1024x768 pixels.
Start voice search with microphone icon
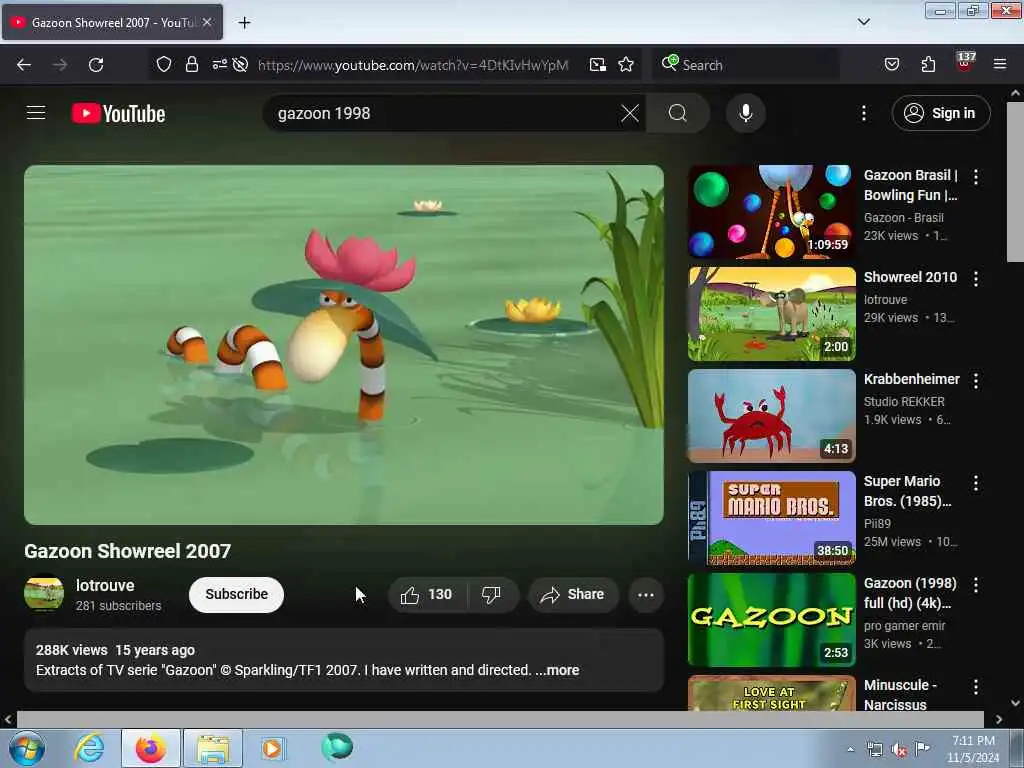point(746,114)
